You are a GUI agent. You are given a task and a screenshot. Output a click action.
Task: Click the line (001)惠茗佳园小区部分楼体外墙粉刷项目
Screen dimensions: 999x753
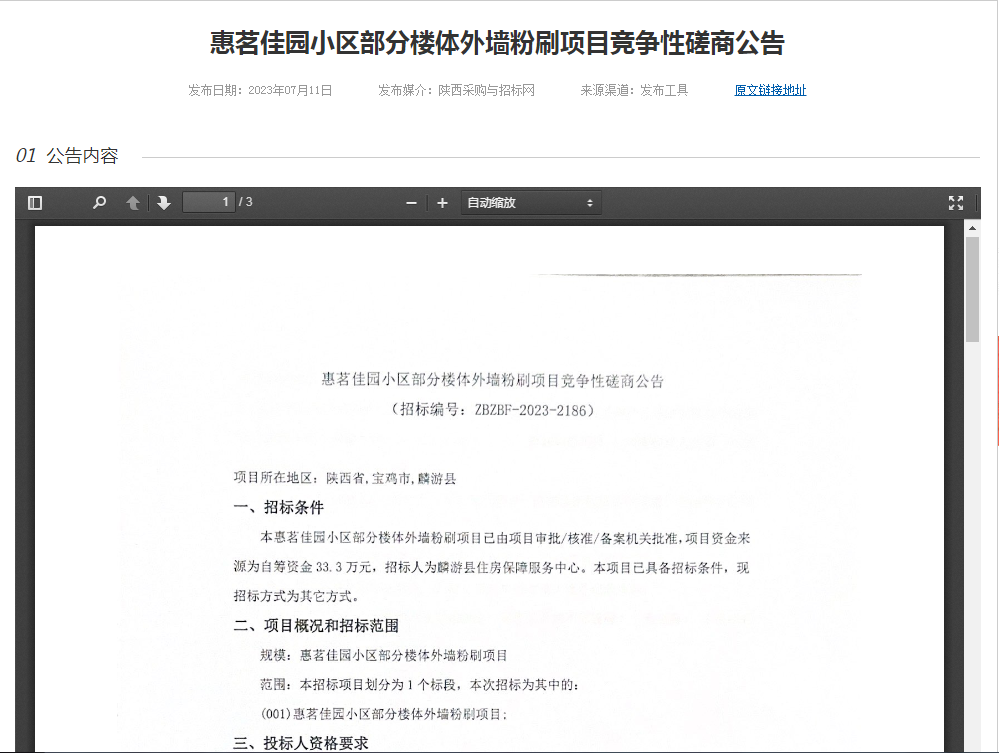384,714
